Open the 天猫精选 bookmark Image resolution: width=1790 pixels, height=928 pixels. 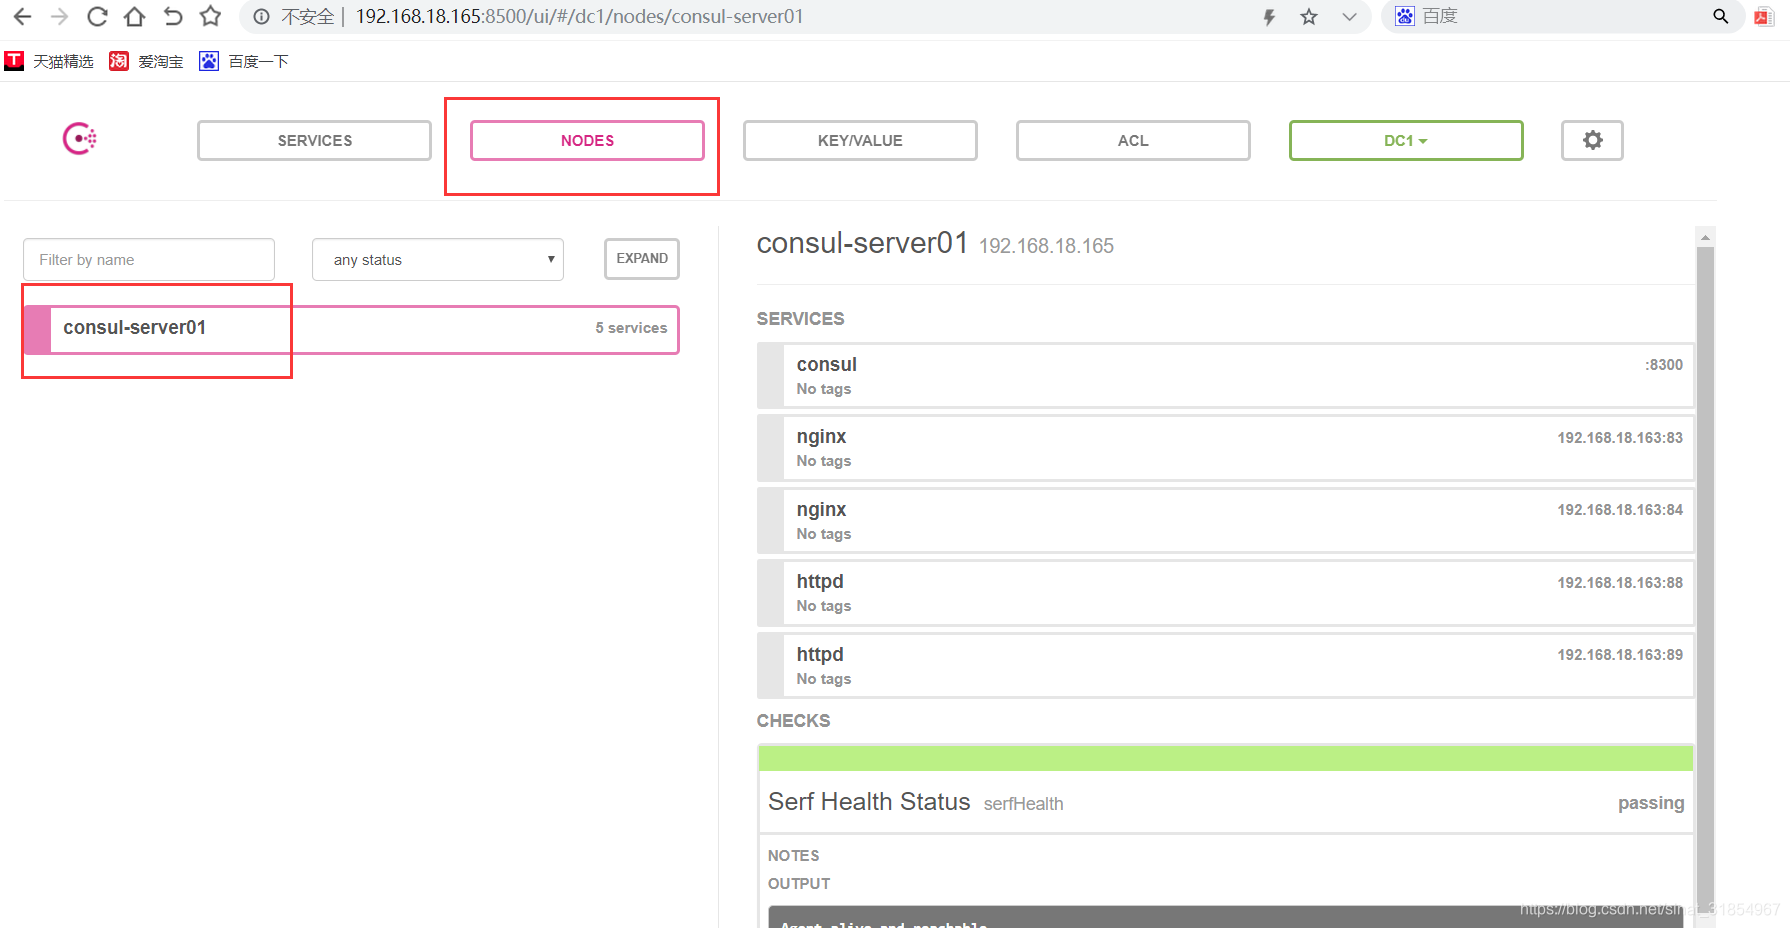pyautogui.click(x=49, y=61)
